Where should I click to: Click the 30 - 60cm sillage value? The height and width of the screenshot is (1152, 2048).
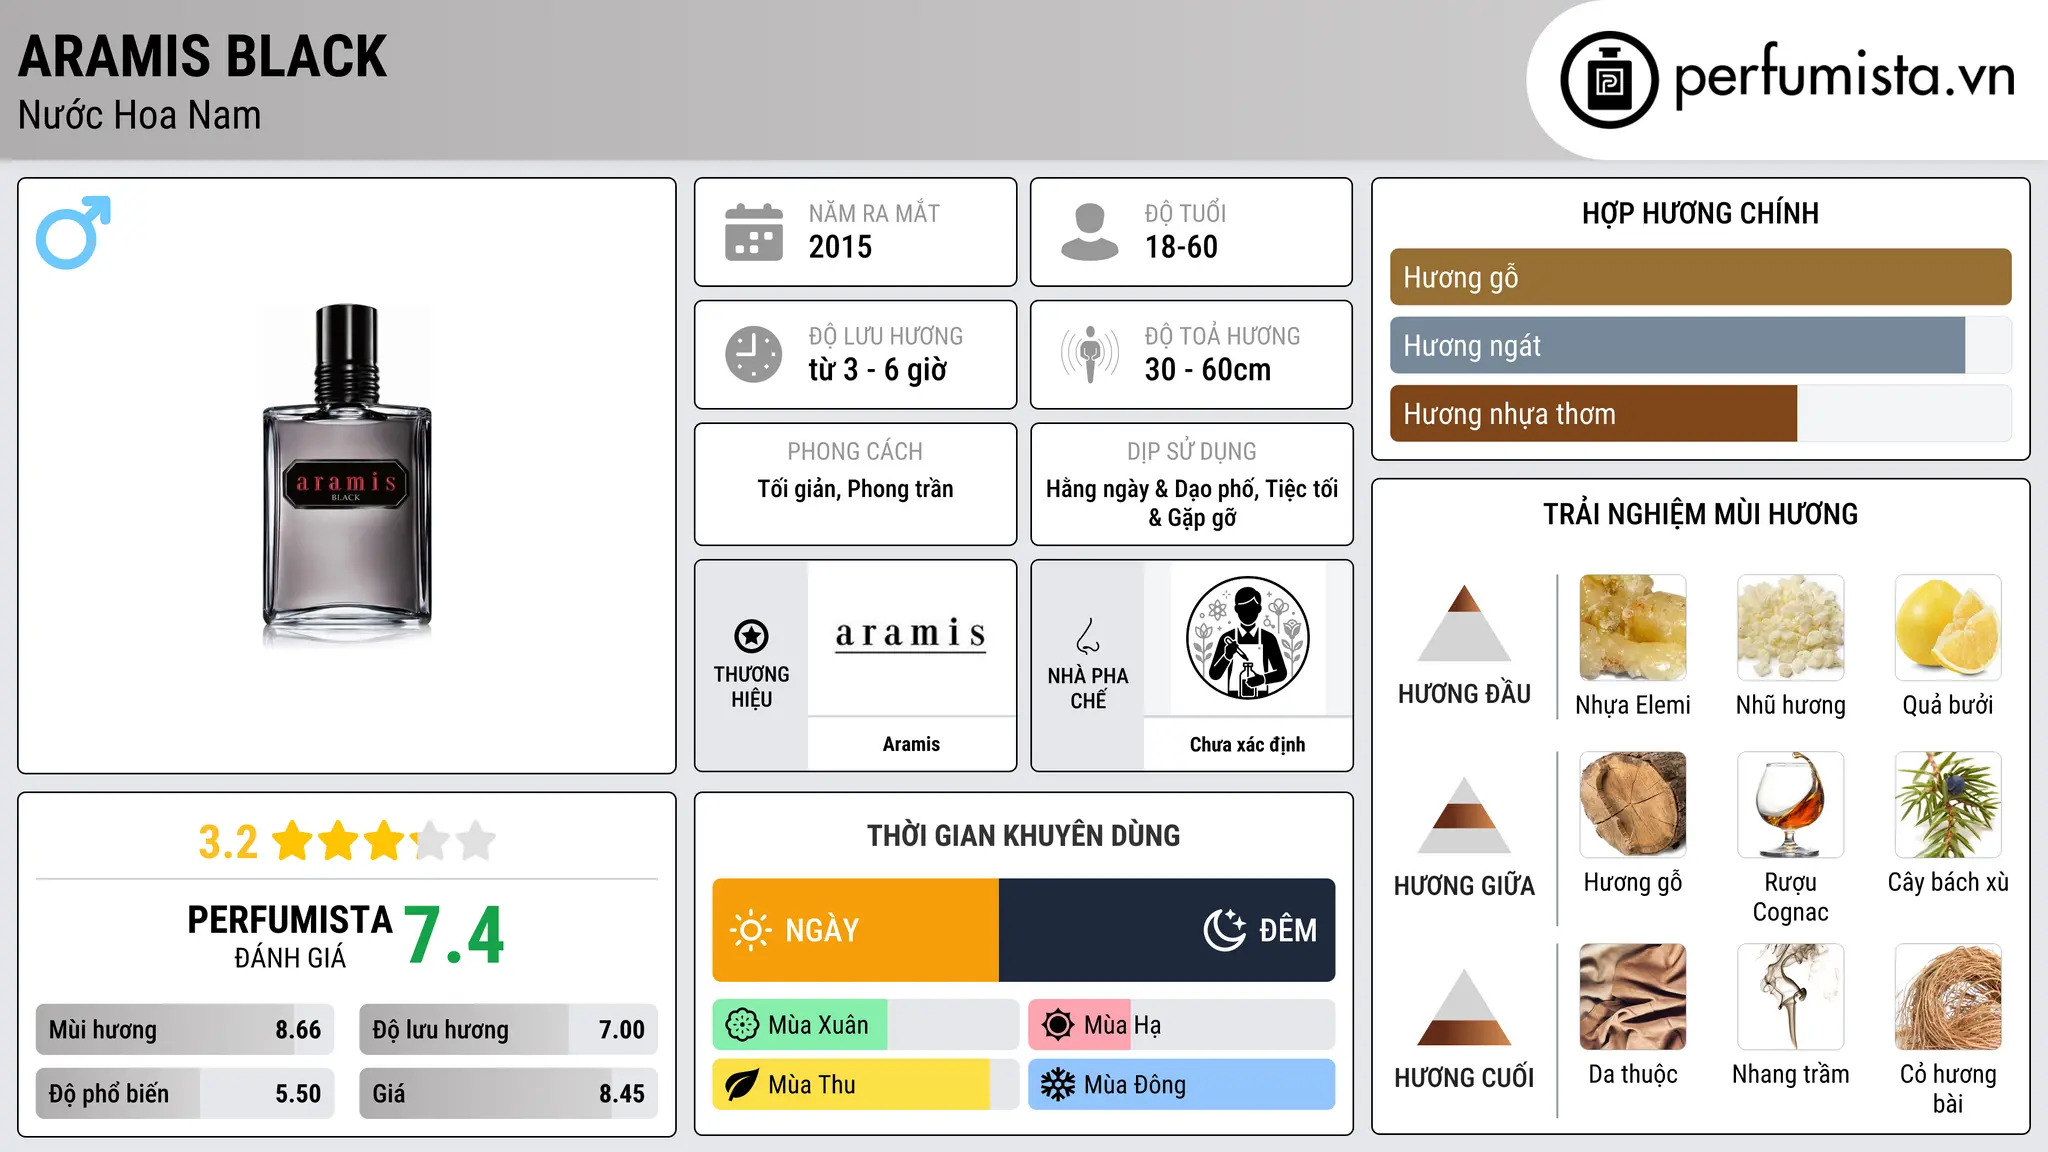point(1208,370)
